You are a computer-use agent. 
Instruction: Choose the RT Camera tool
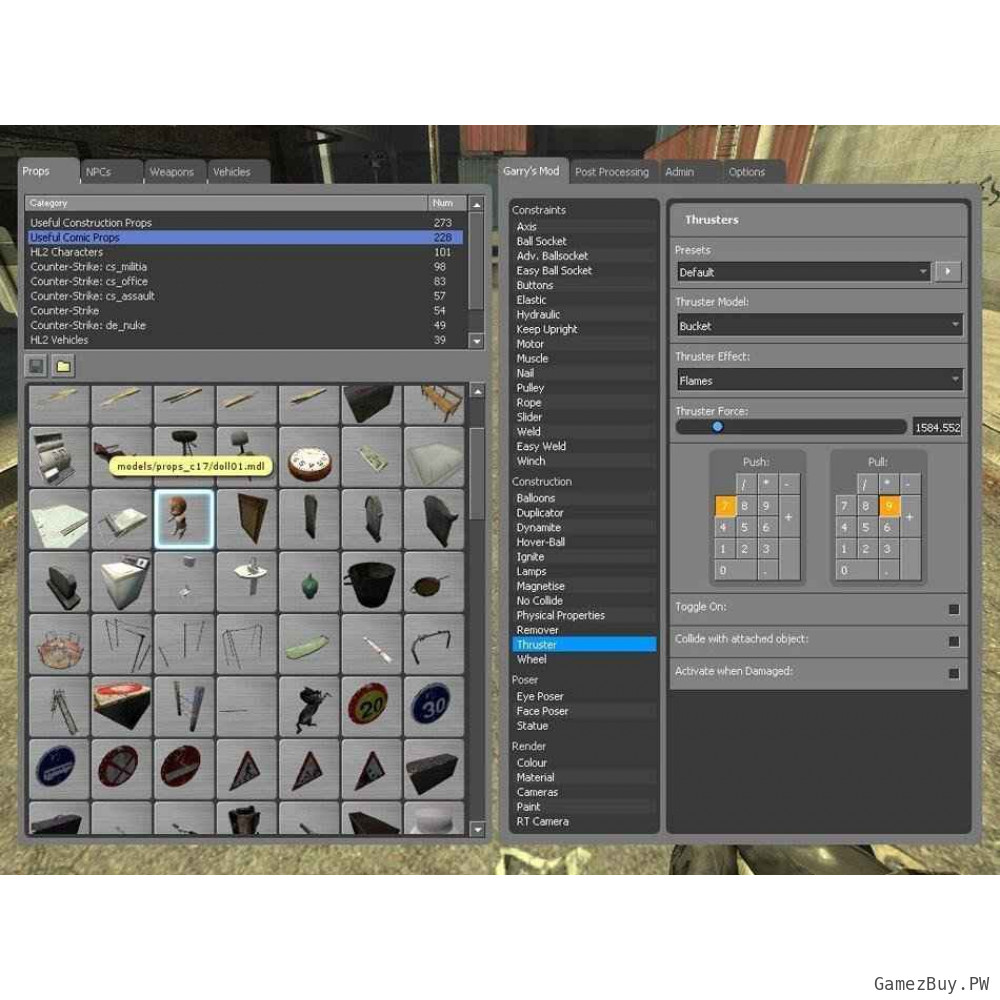(x=584, y=821)
